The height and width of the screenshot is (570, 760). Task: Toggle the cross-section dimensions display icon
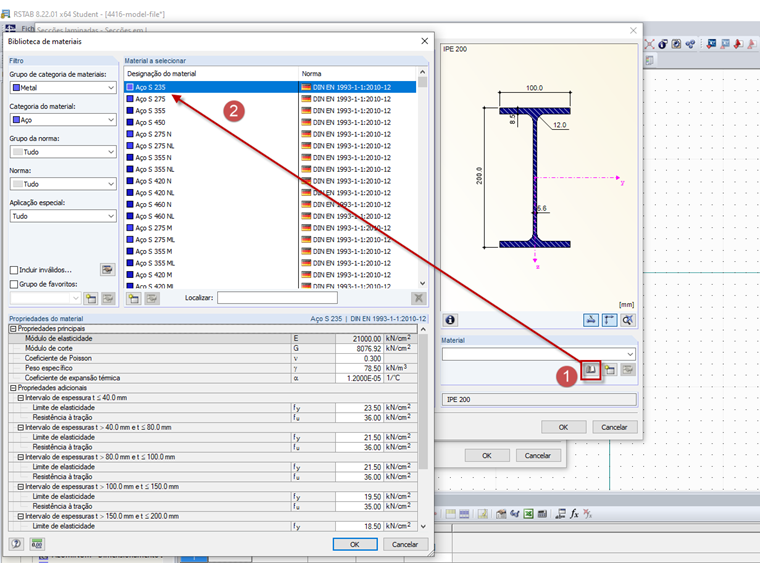[609, 320]
